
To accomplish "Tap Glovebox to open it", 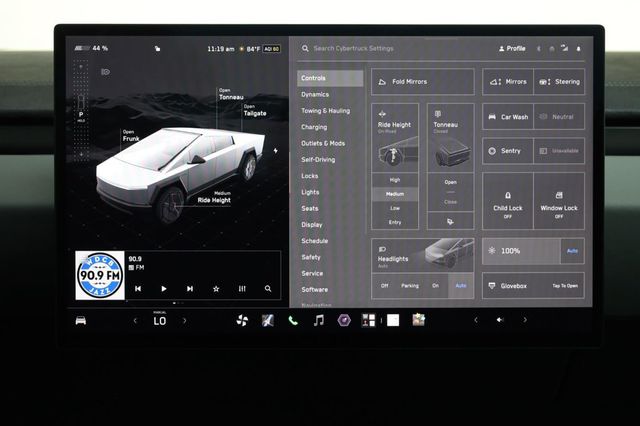I will [x=533, y=286].
